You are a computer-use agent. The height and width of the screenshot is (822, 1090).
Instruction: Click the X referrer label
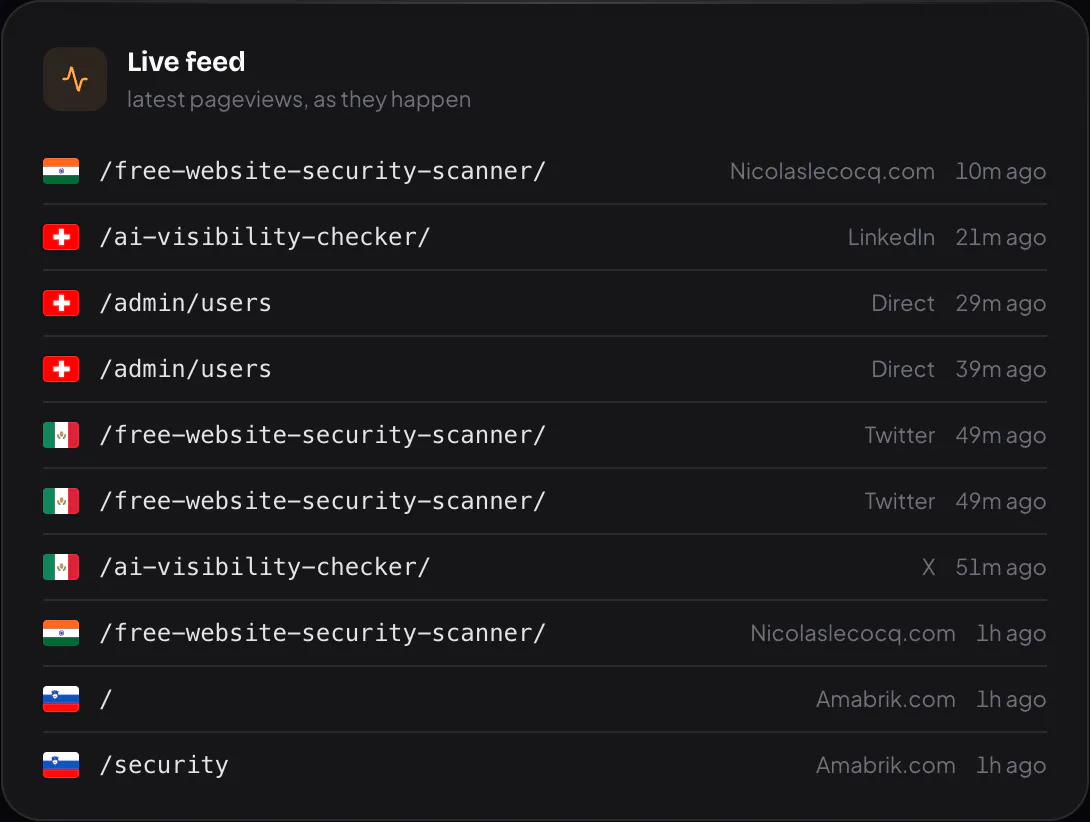click(928, 567)
